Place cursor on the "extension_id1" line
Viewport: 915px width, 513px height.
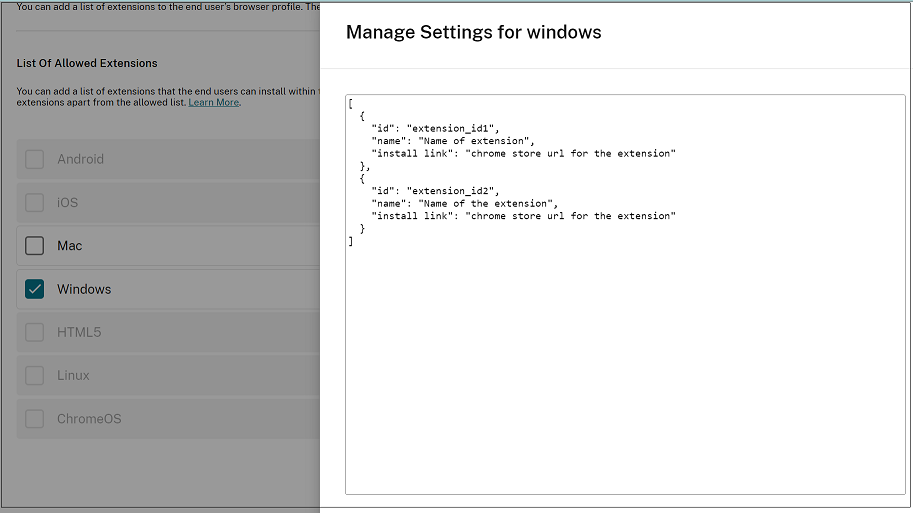coord(435,129)
